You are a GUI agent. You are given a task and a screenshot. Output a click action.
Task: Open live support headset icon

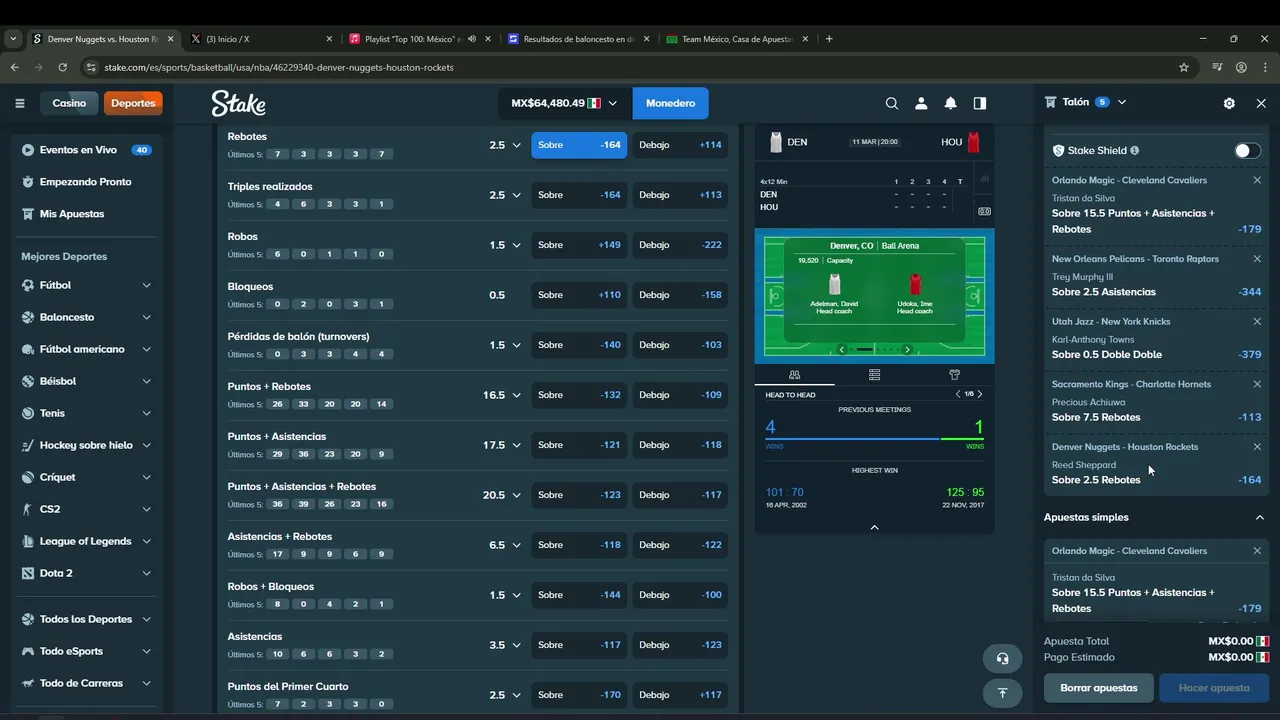coord(1002,658)
